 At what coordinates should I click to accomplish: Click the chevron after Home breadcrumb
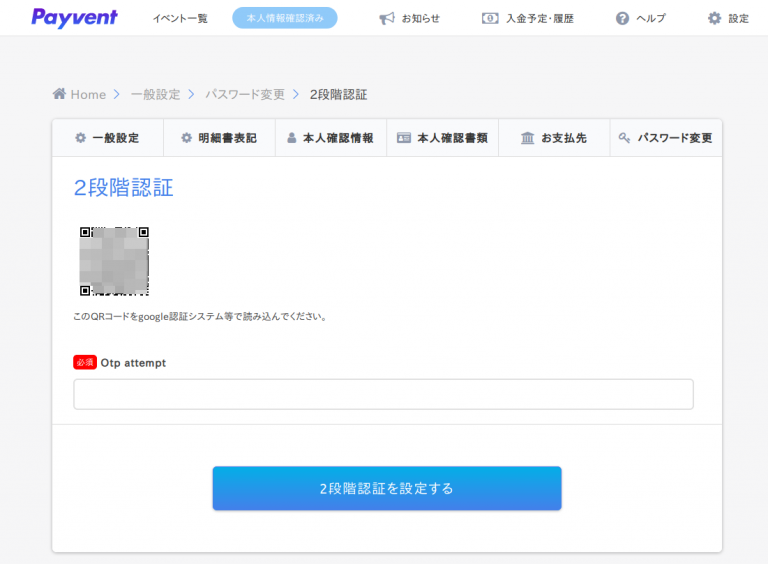(x=117, y=94)
